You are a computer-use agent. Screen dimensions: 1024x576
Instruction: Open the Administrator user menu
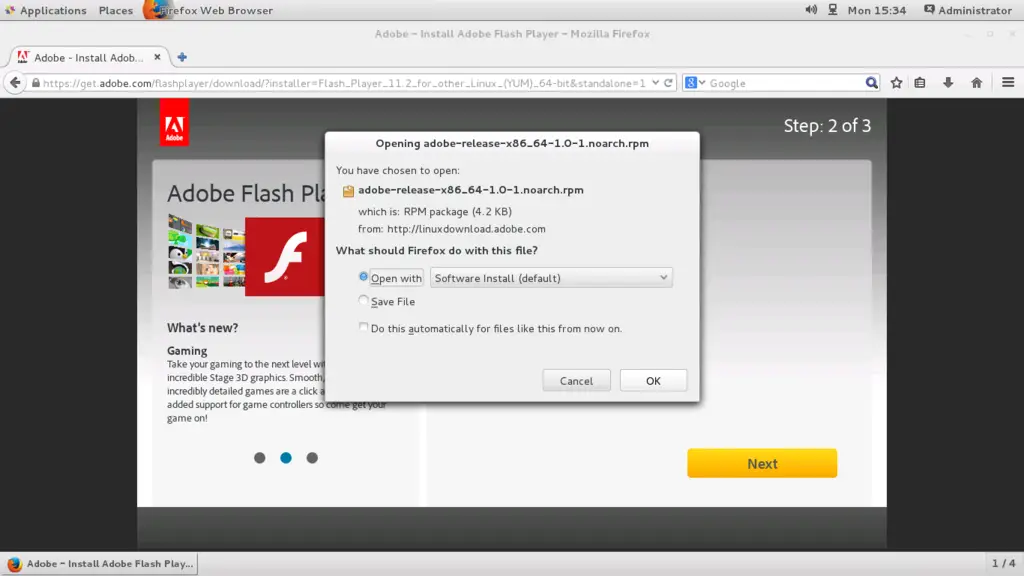[968, 10]
